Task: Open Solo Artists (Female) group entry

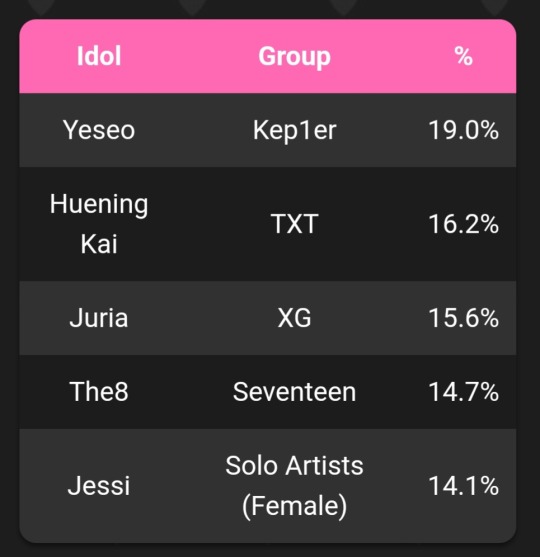Action: point(295,486)
